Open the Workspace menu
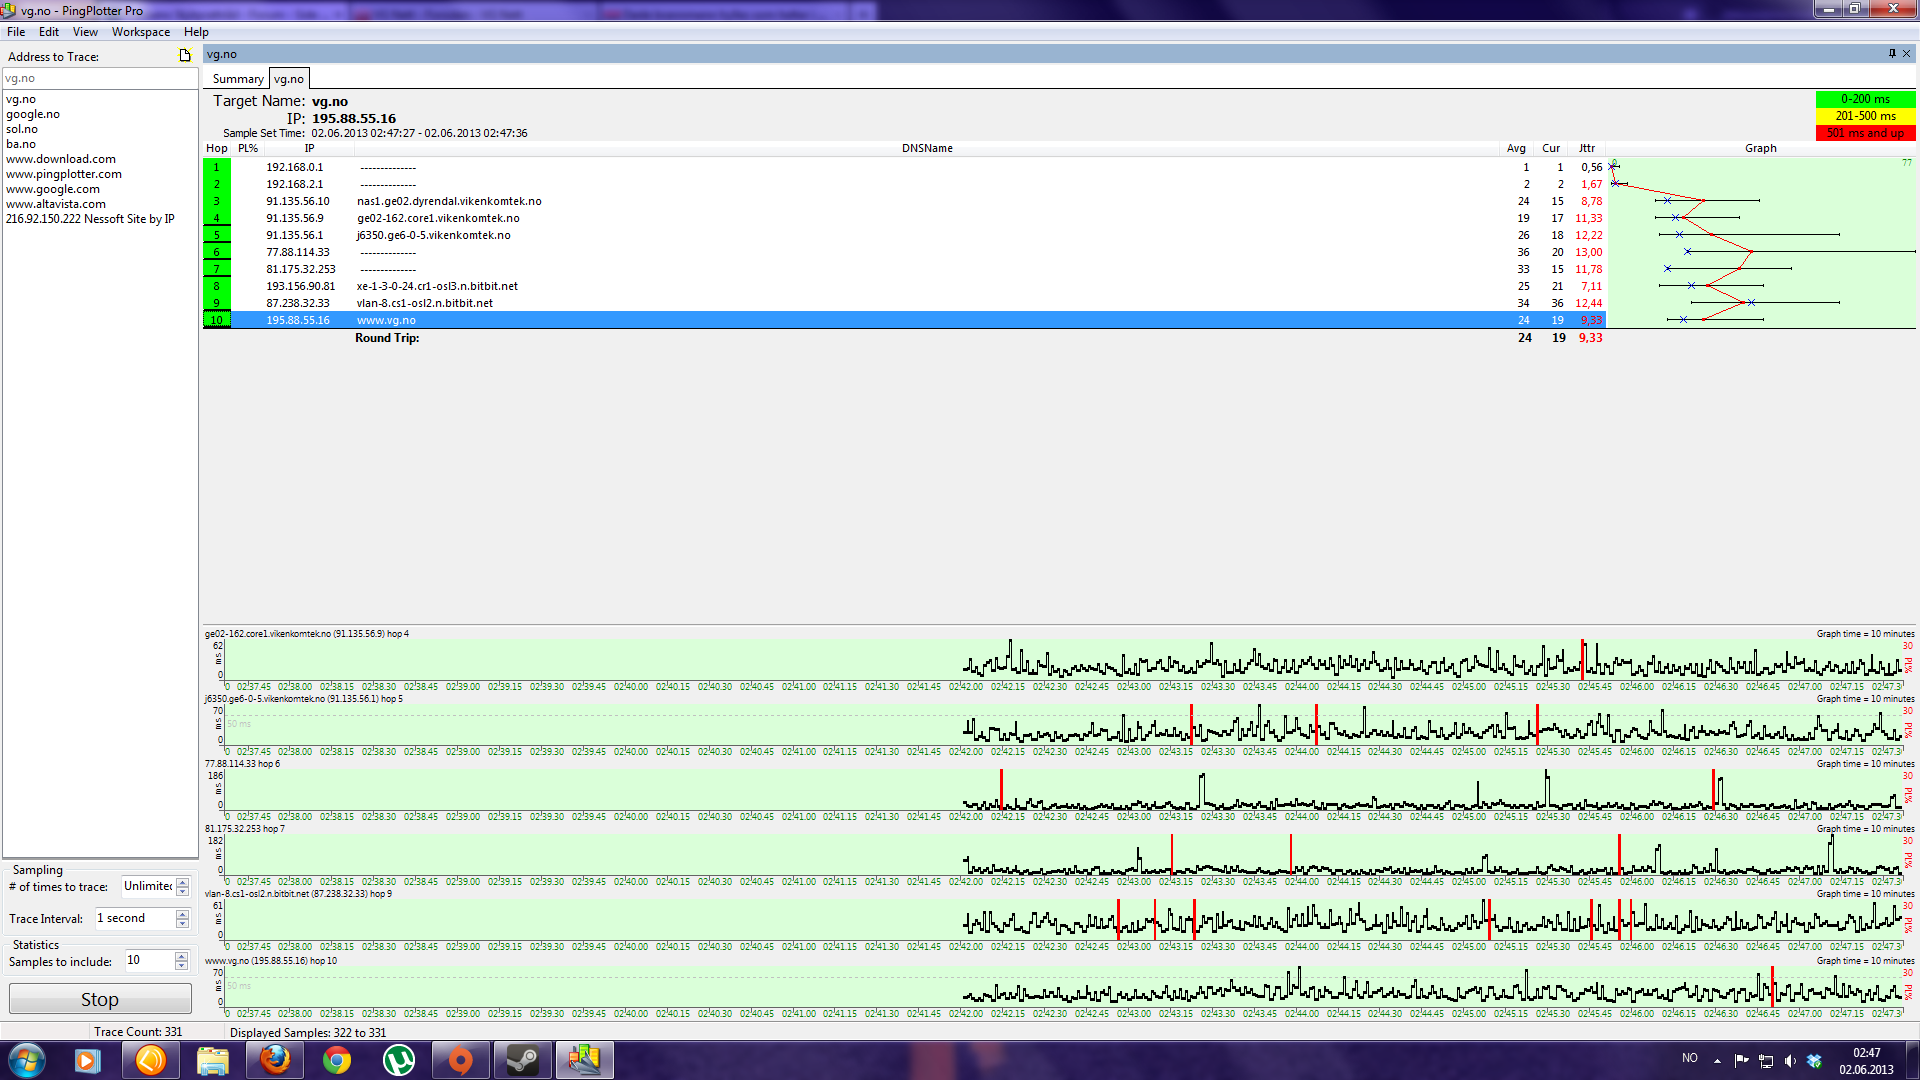Image resolution: width=1920 pixels, height=1080 pixels. pos(141,32)
